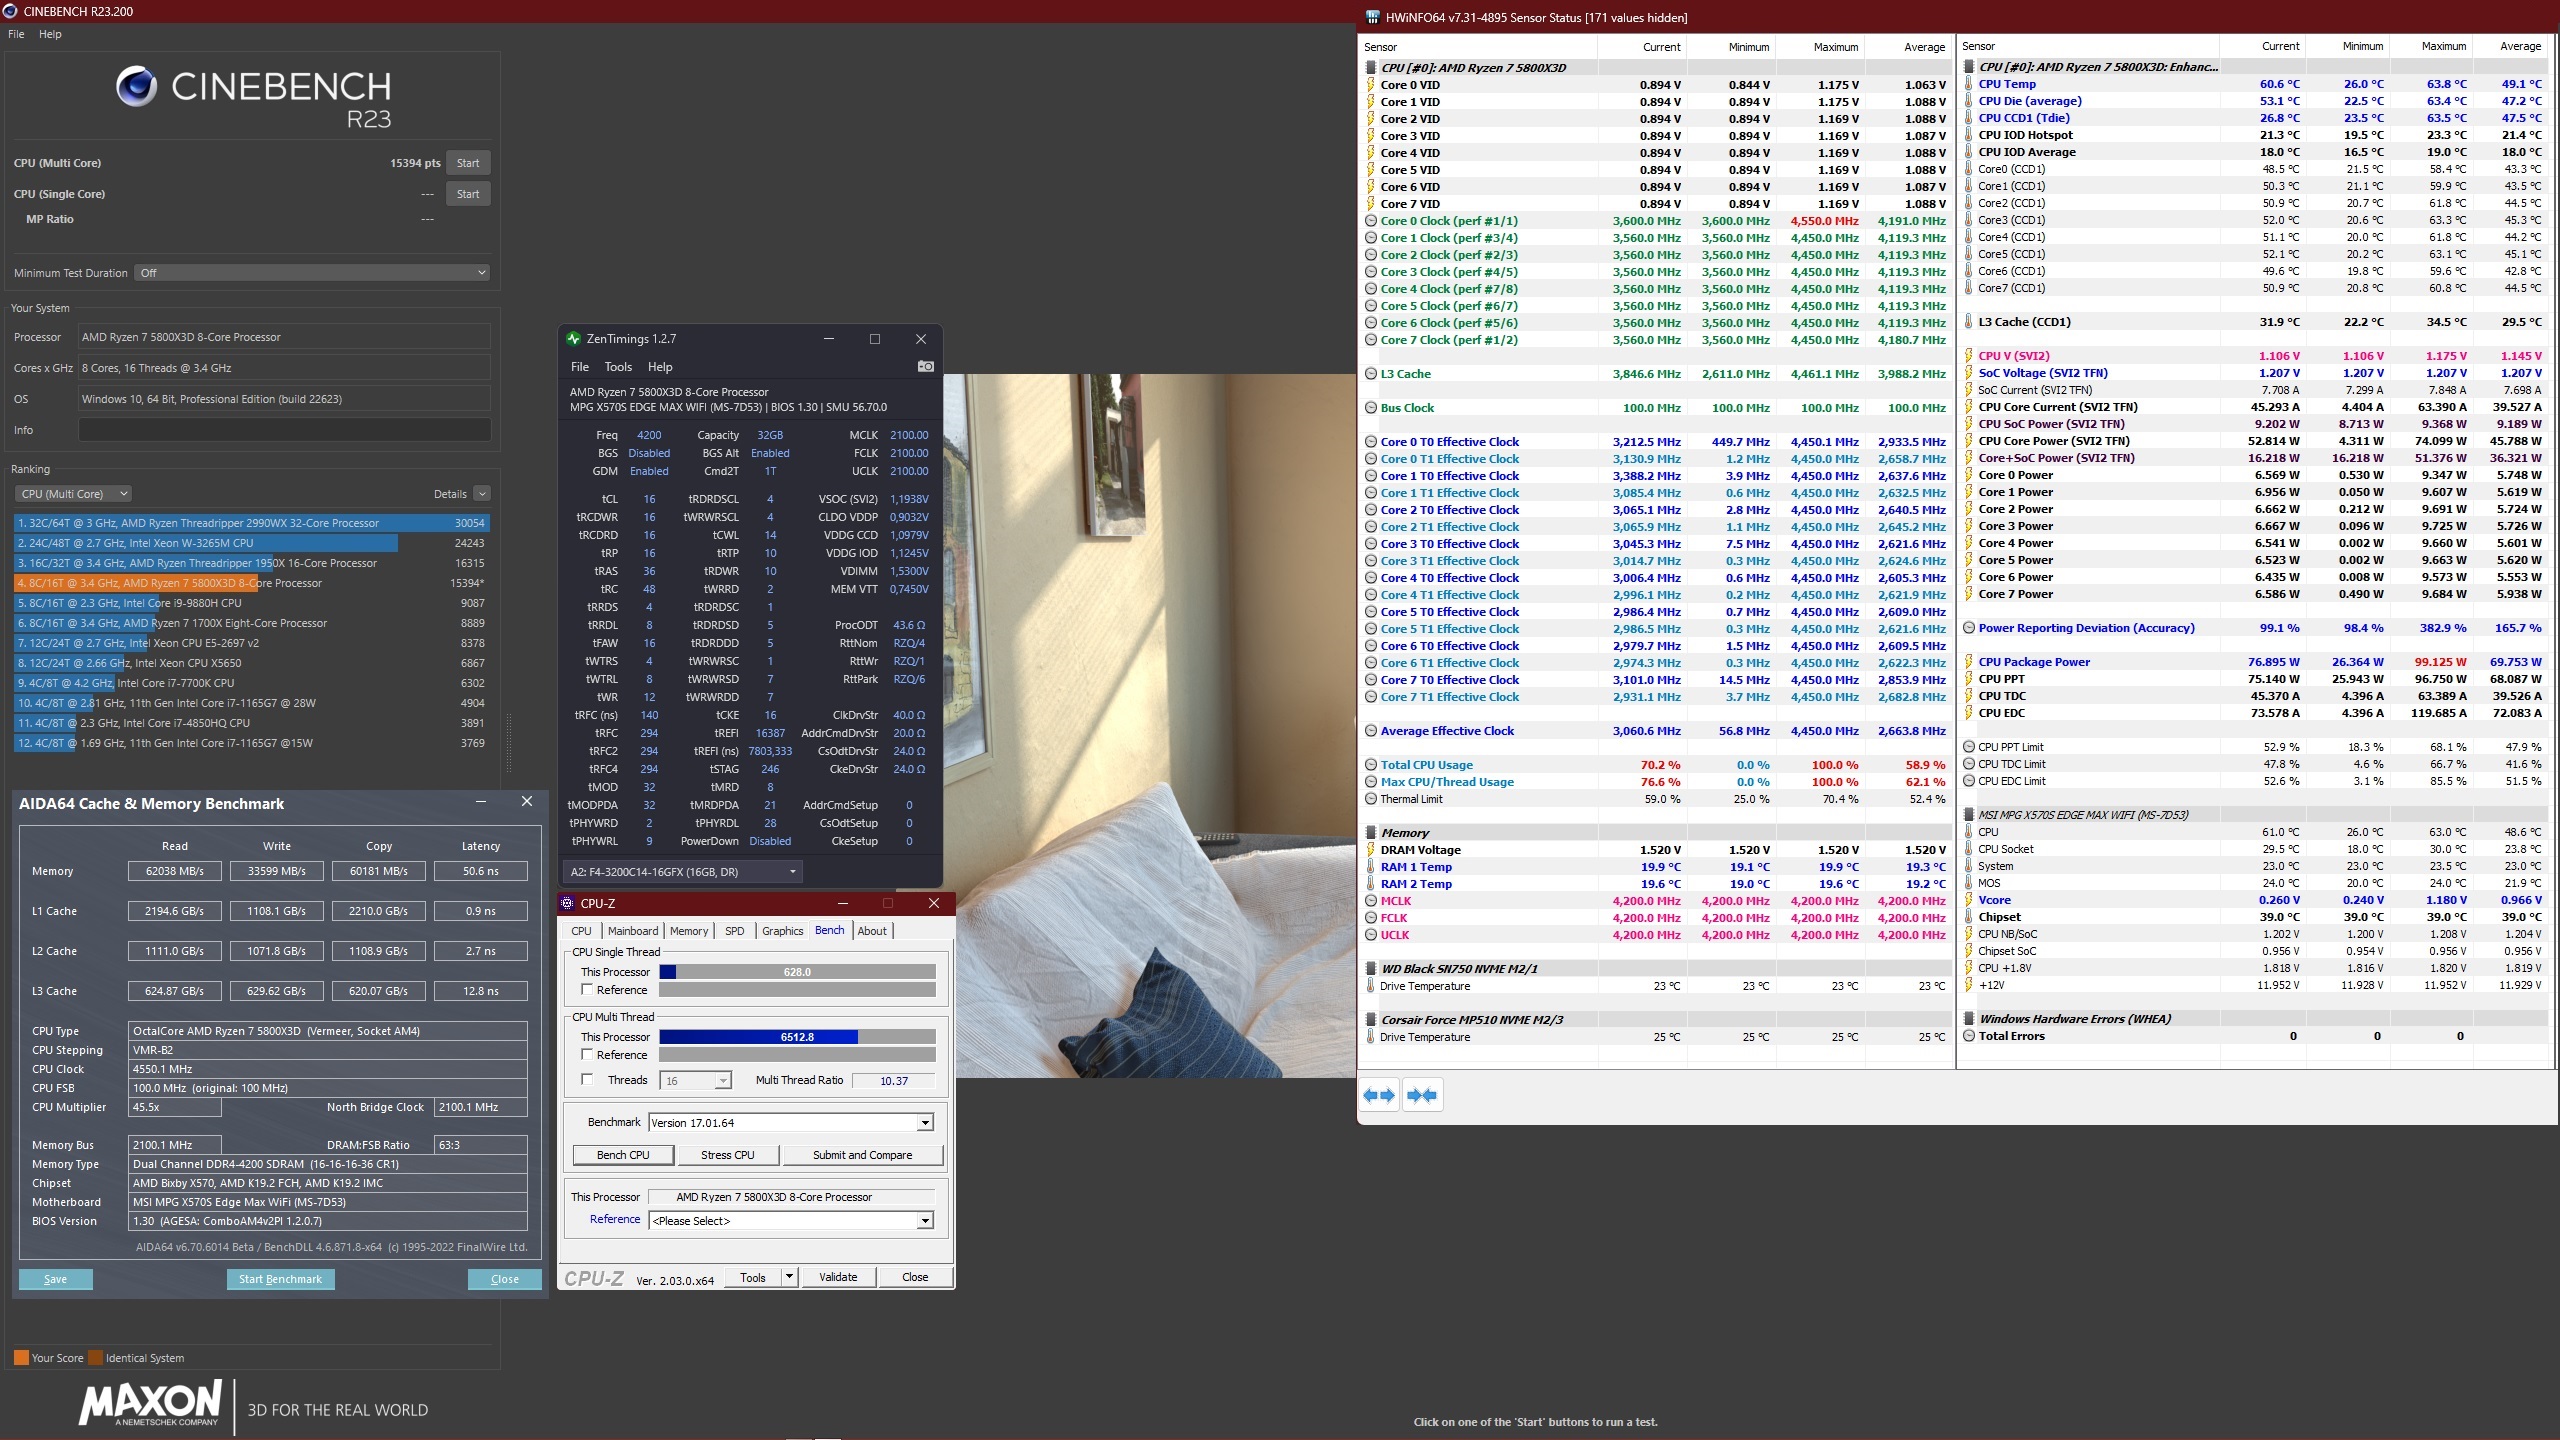Click HWiNFO expand columns arrows icon

(1379, 1095)
